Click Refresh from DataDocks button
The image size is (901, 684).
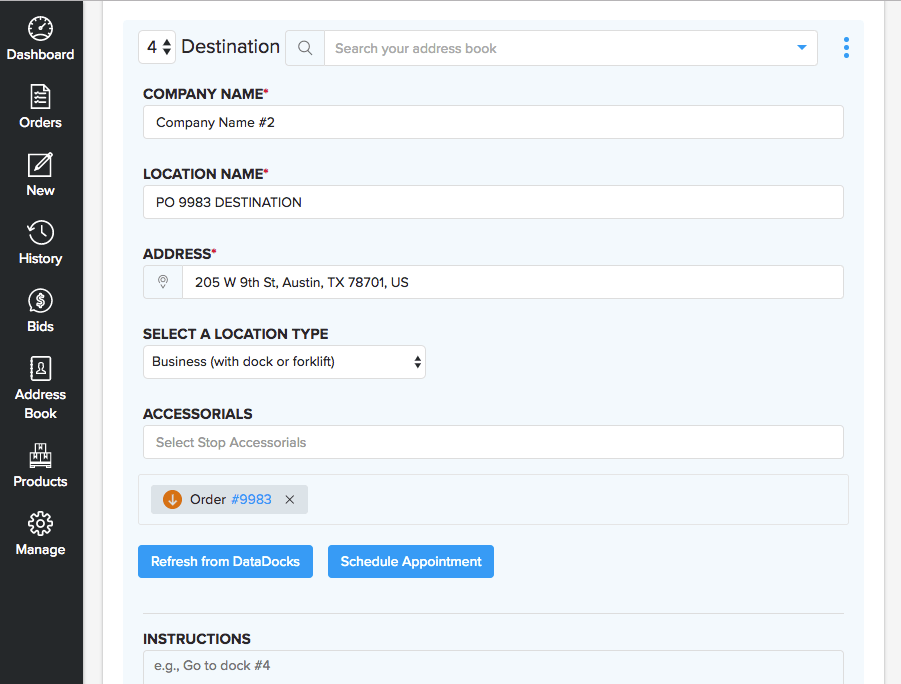pyautogui.click(x=225, y=562)
